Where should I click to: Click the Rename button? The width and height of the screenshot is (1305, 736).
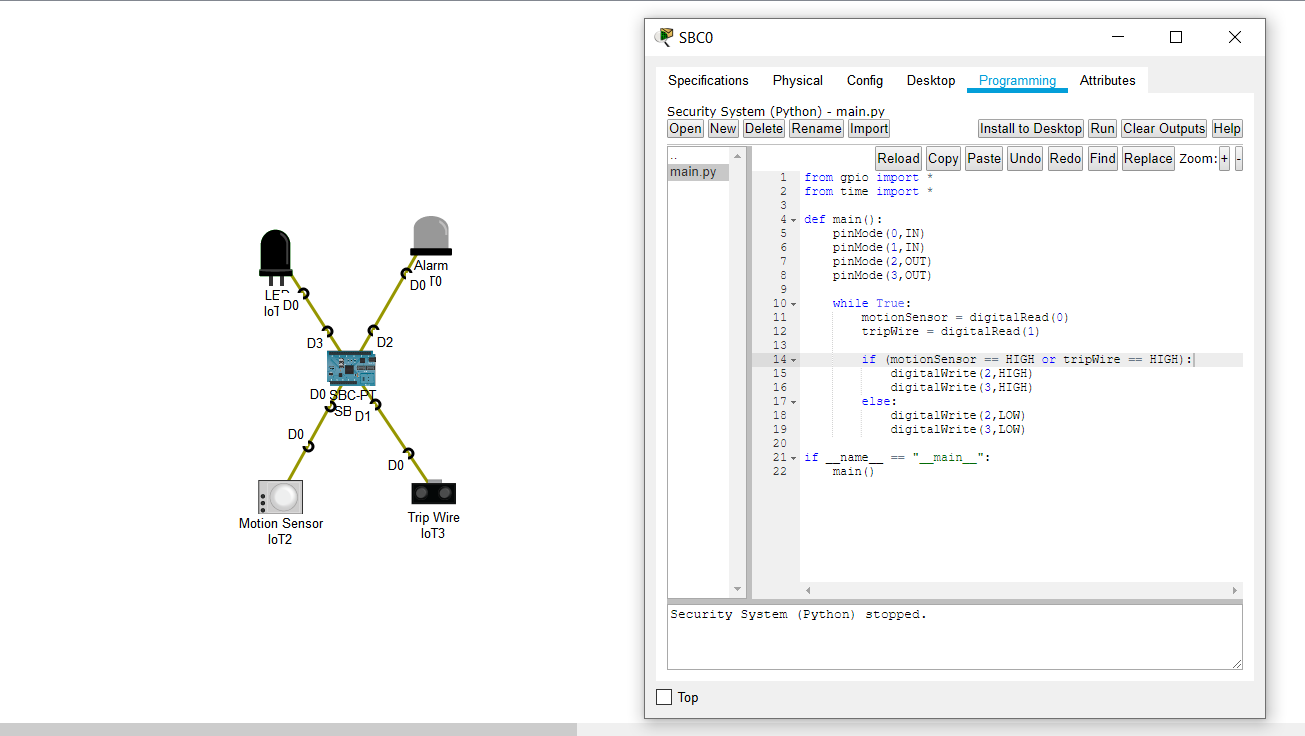[816, 128]
